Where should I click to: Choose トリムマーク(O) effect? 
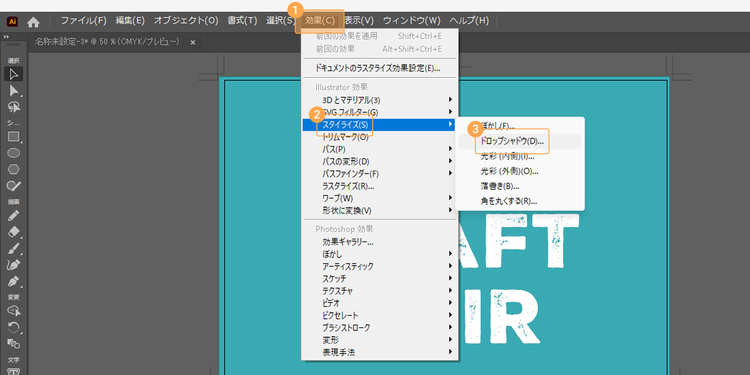[380, 137]
